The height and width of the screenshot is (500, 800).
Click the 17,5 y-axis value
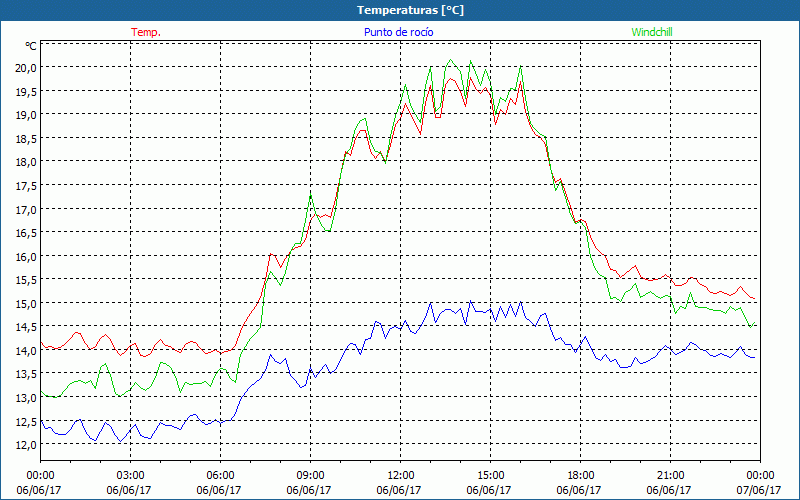pyautogui.click(x=26, y=186)
